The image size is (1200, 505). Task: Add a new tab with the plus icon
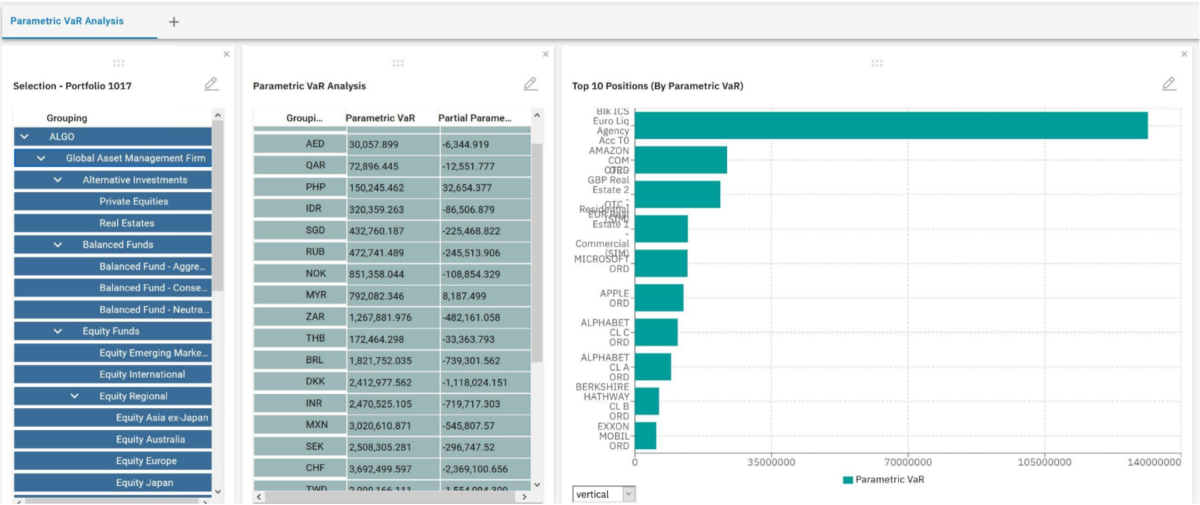click(173, 21)
